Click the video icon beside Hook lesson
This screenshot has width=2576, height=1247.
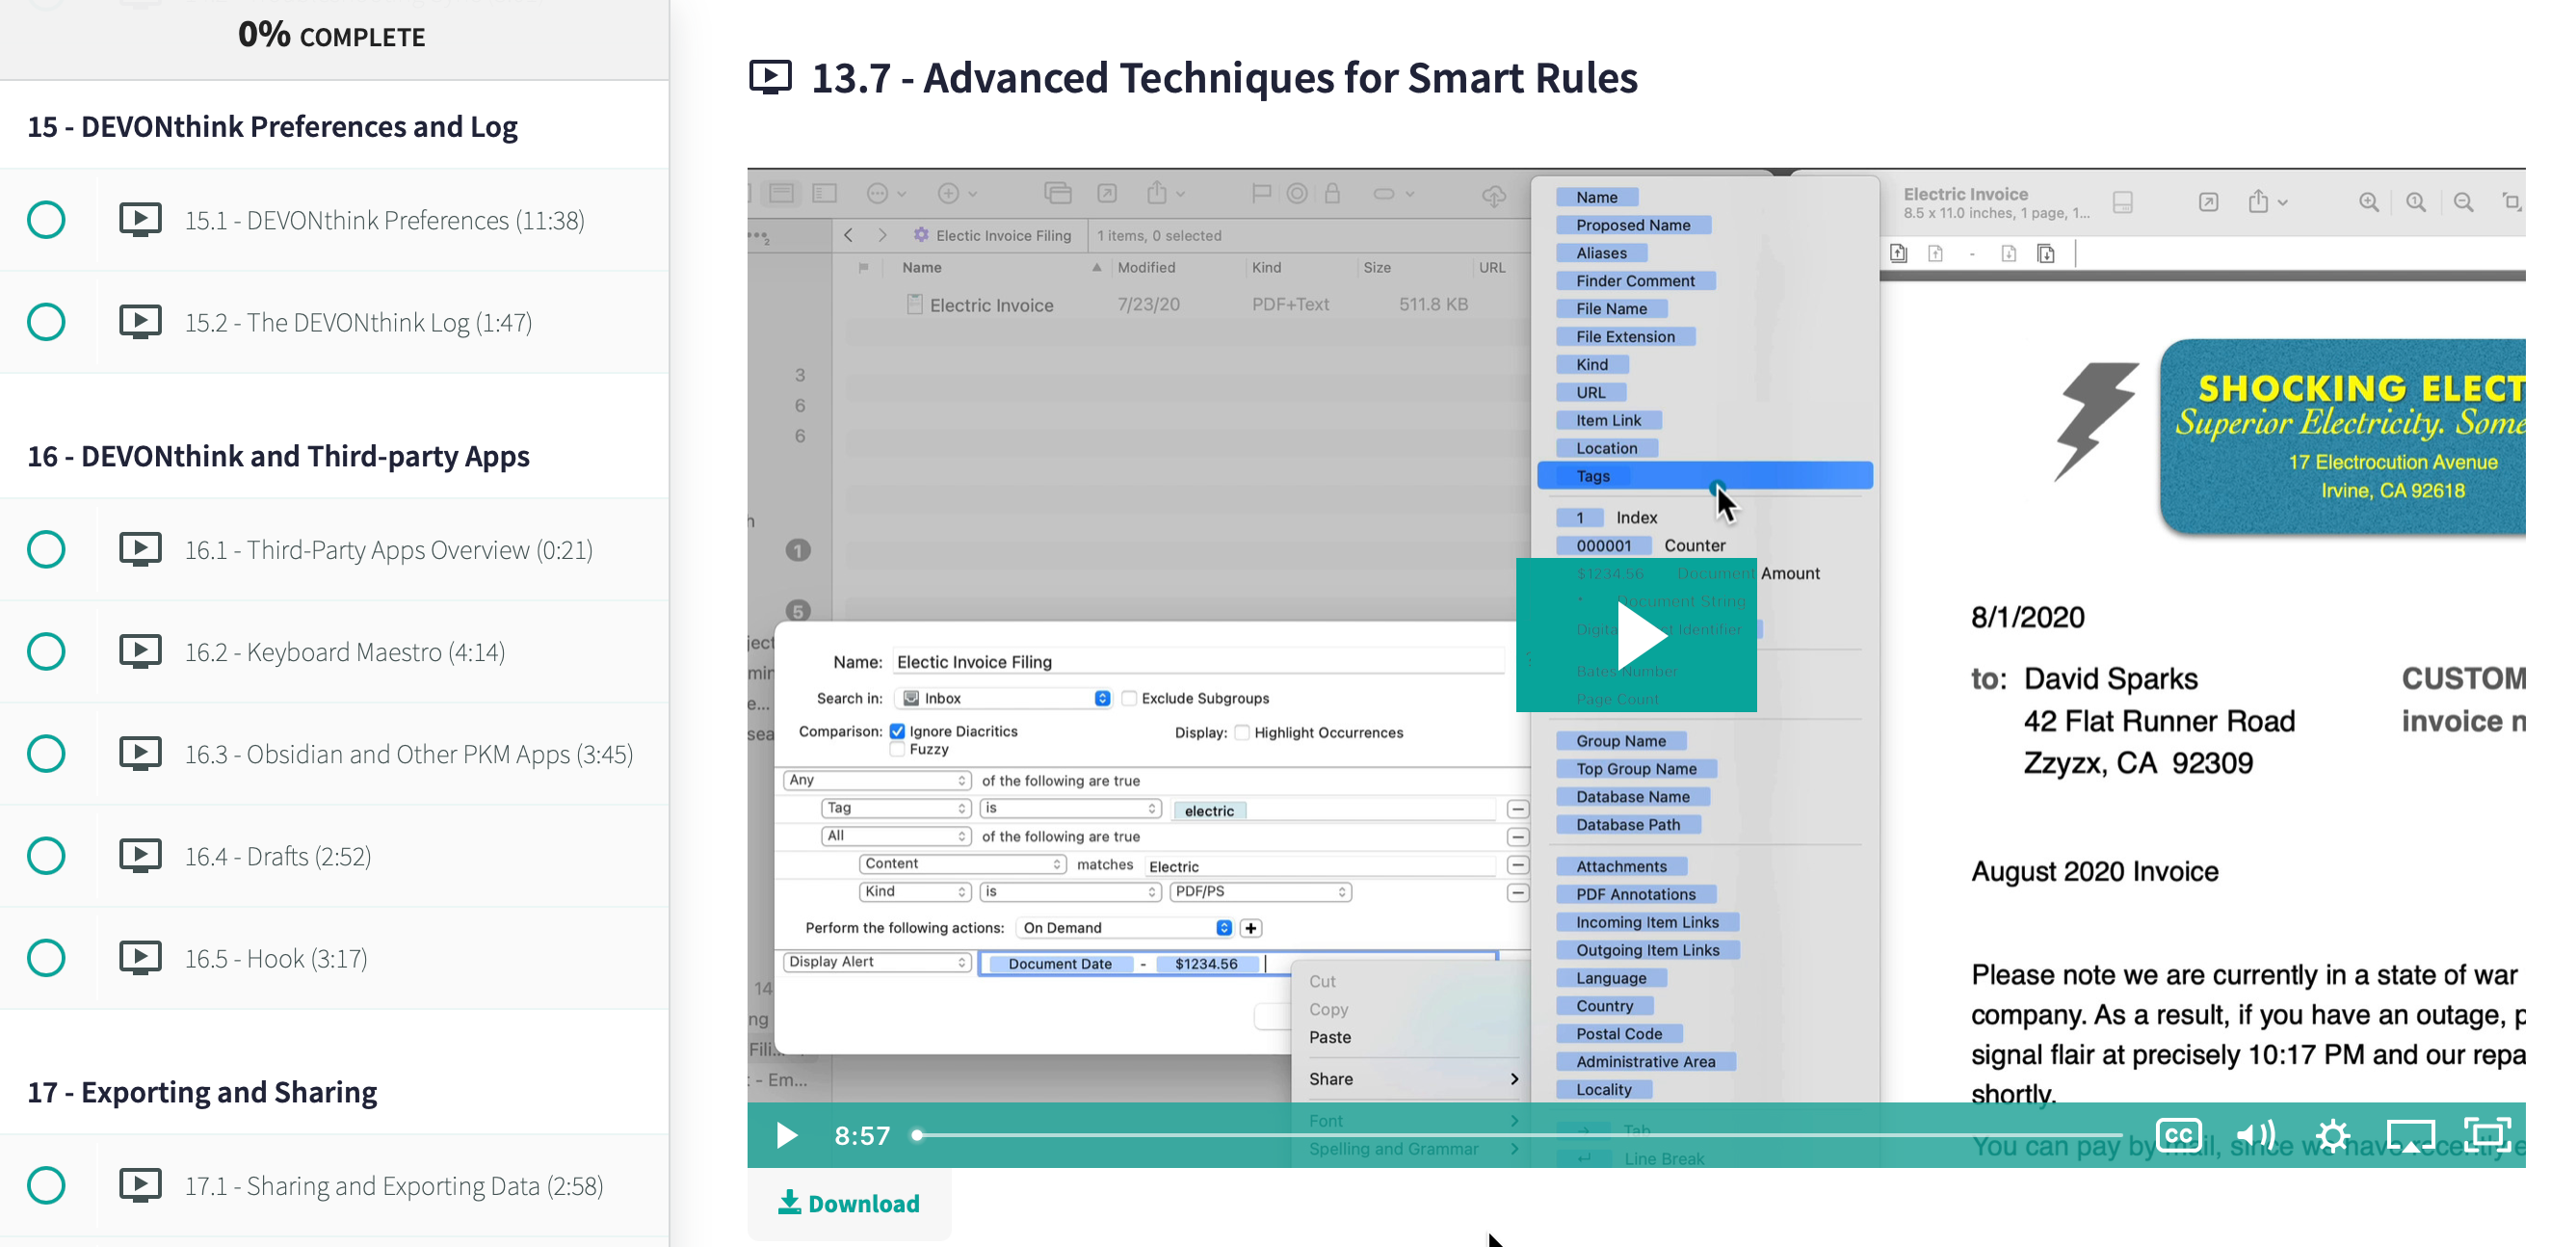coord(140,957)
